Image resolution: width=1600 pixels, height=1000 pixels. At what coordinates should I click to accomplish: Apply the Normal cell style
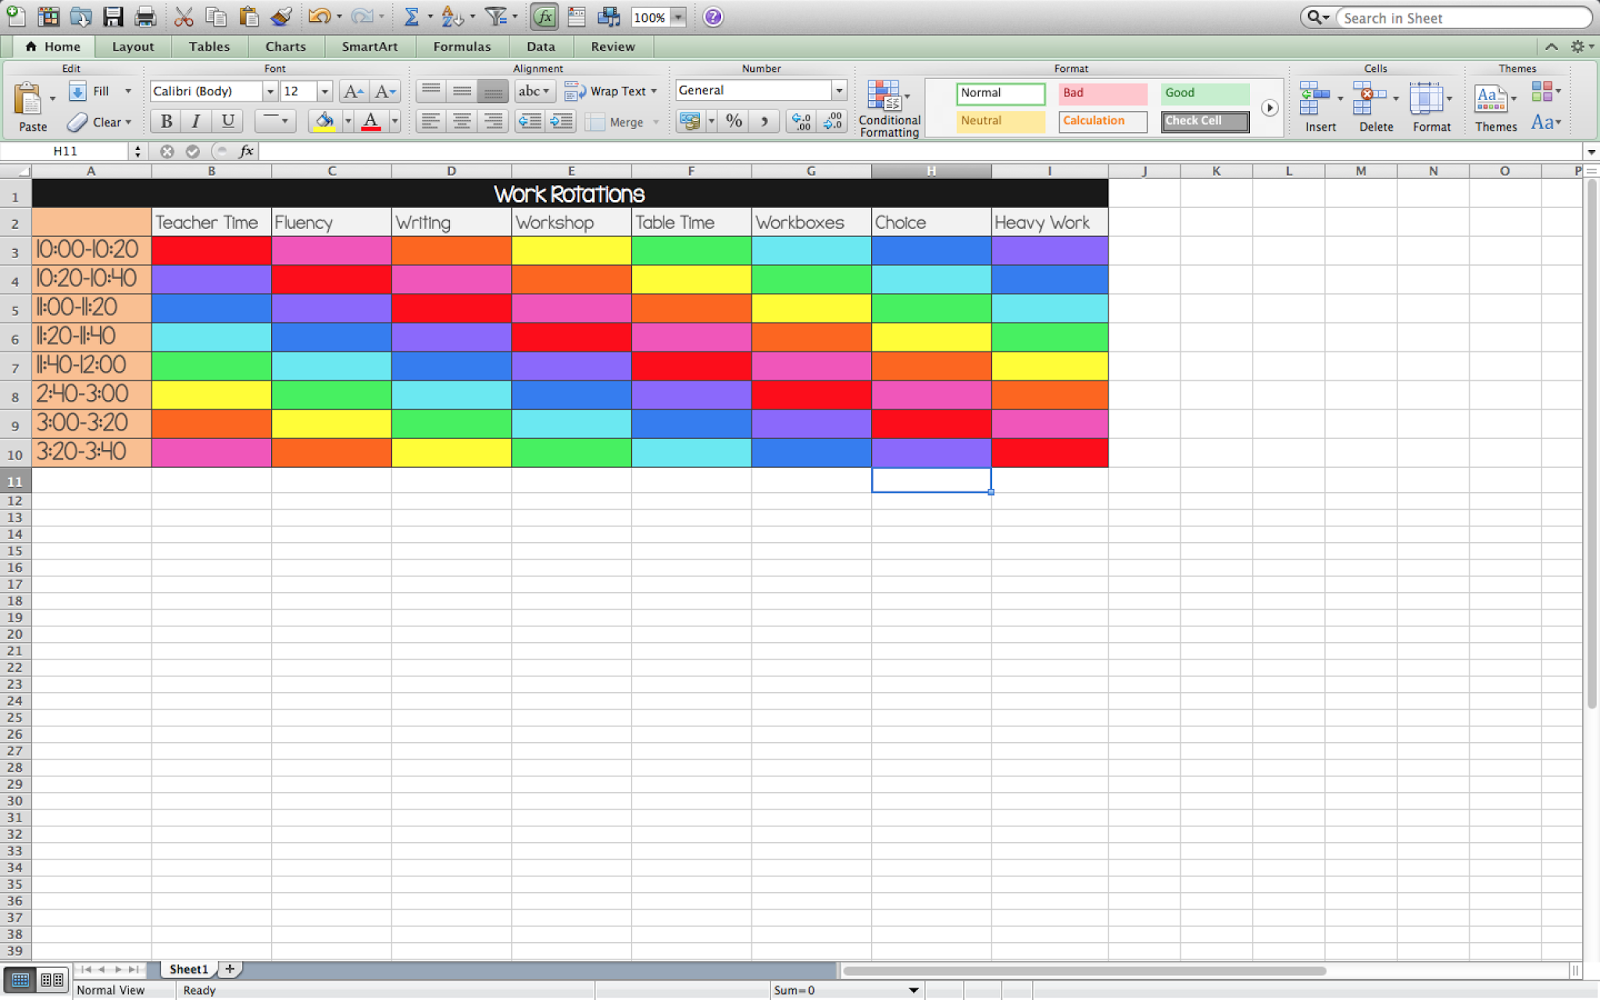(x=1001, y=93)
